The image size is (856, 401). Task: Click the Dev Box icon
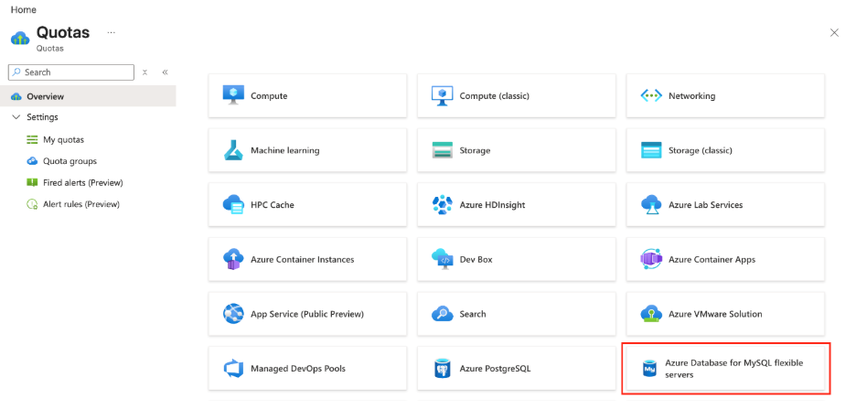click(x=442, y=259)
